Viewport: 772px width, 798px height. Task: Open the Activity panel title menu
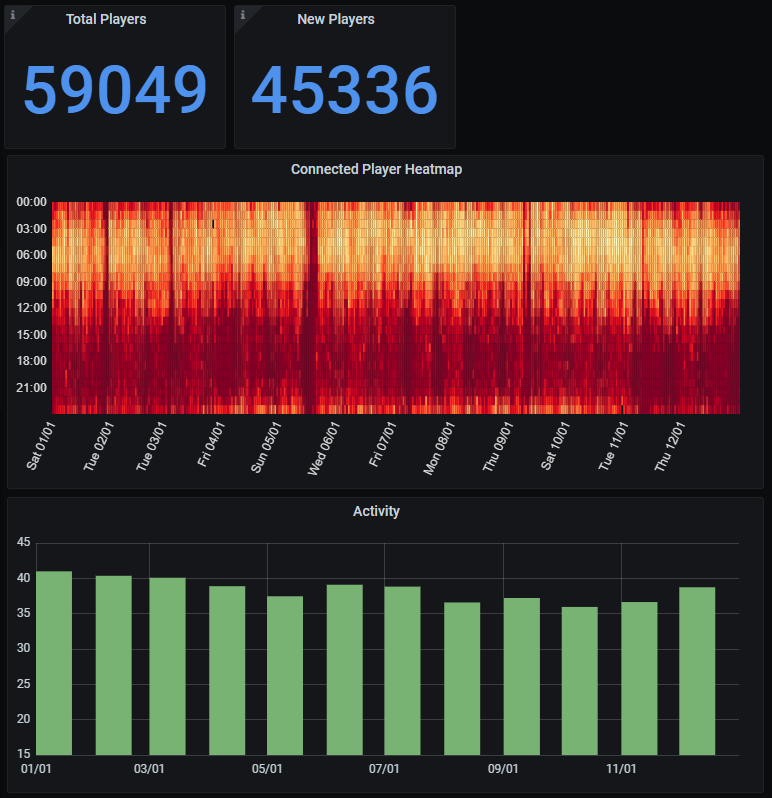point(376,511)
